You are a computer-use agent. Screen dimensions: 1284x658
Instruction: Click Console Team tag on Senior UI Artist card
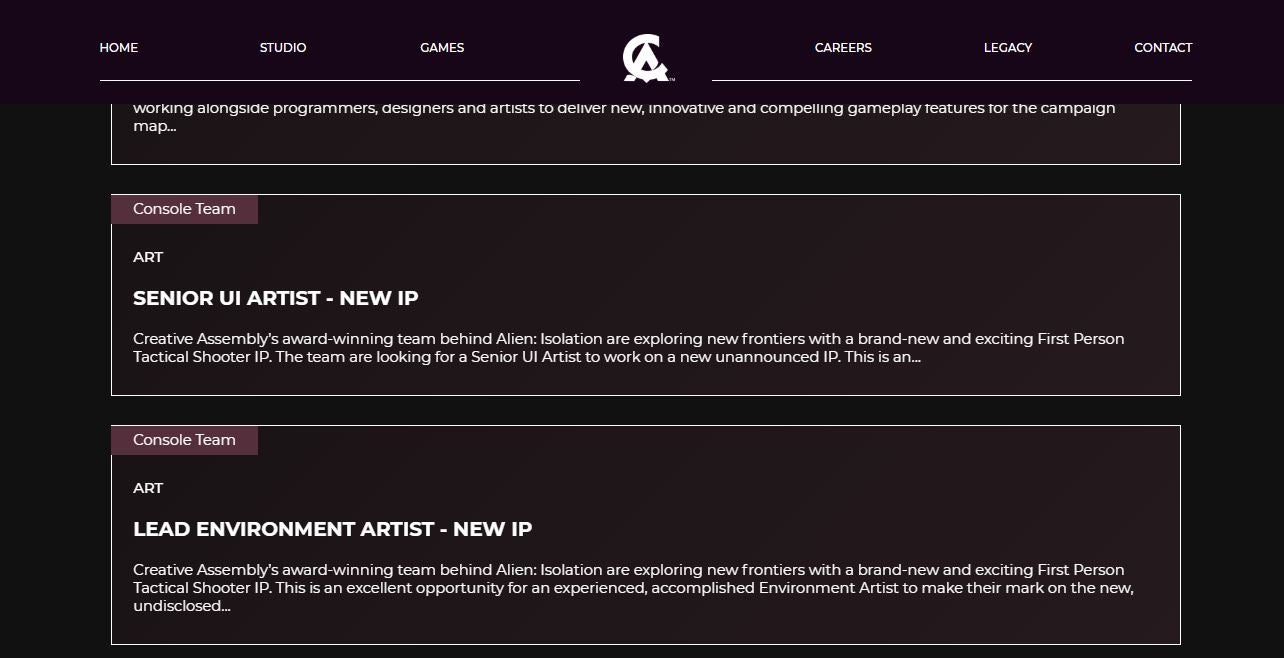[184, 209]
